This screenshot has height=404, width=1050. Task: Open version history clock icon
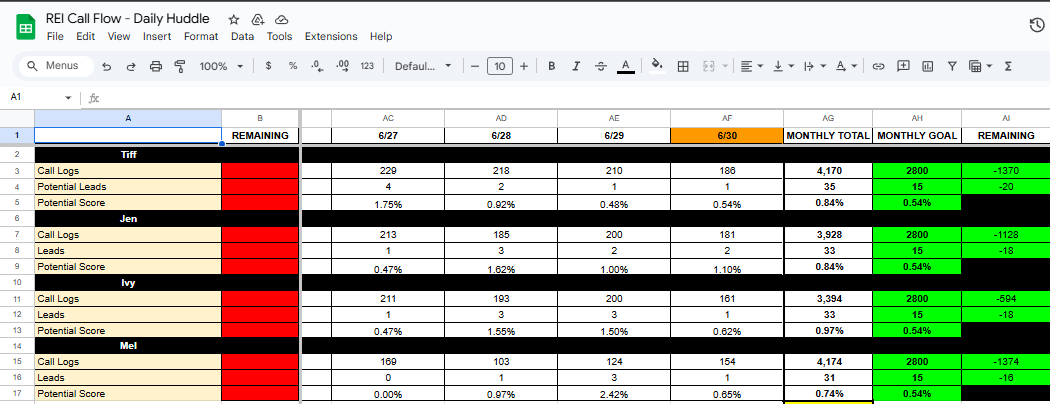(x=1035, y=25)
